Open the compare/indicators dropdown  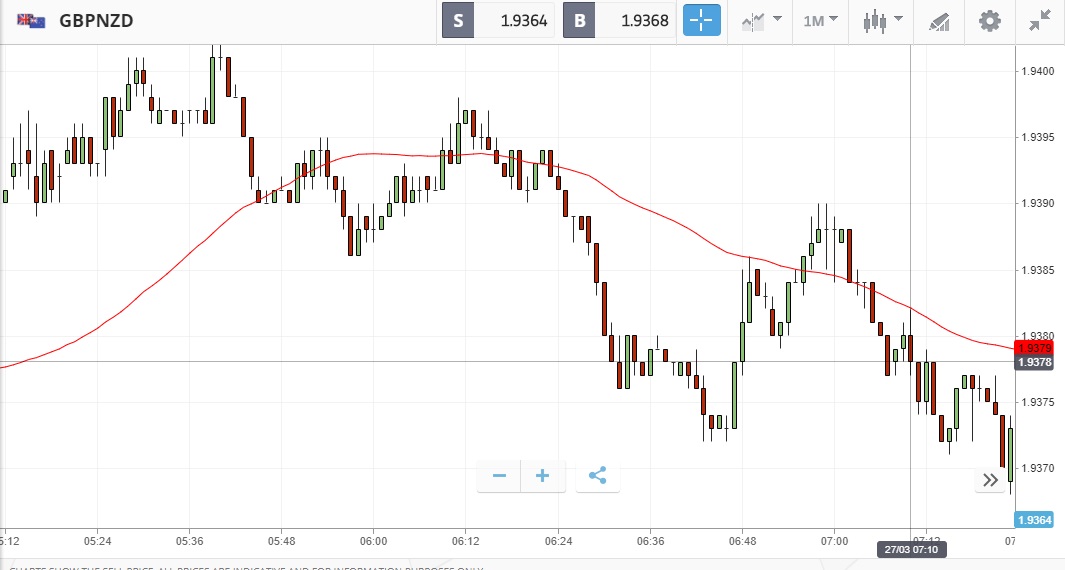(x=762, y=20)
